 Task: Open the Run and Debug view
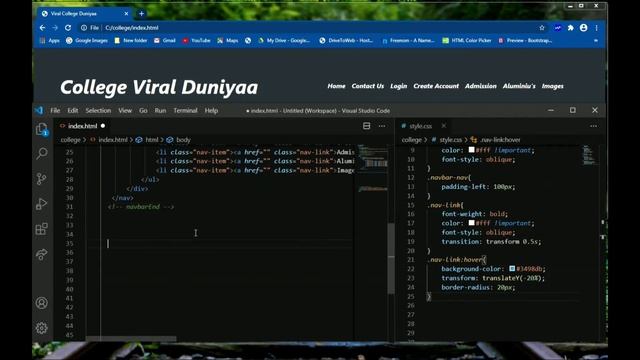[42, 204]
